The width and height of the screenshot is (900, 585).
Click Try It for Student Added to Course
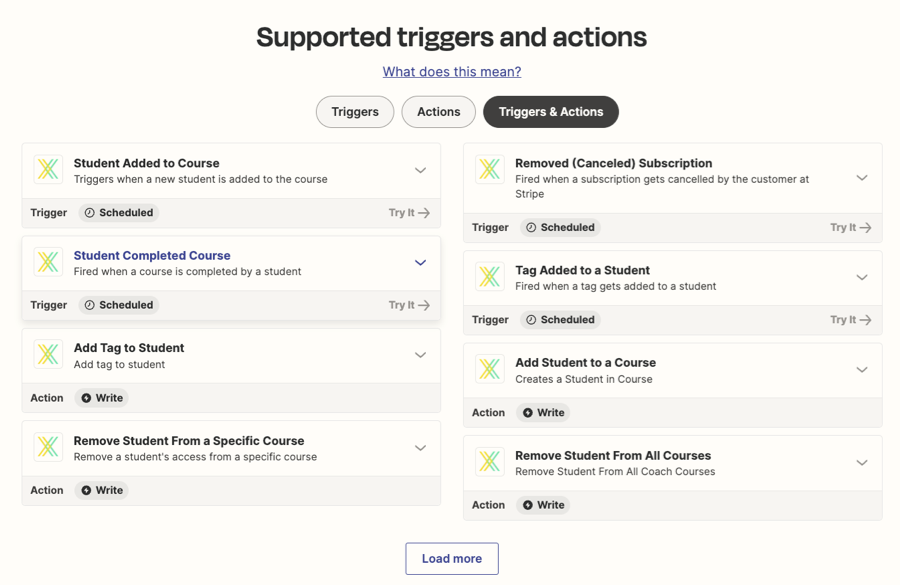409,212
